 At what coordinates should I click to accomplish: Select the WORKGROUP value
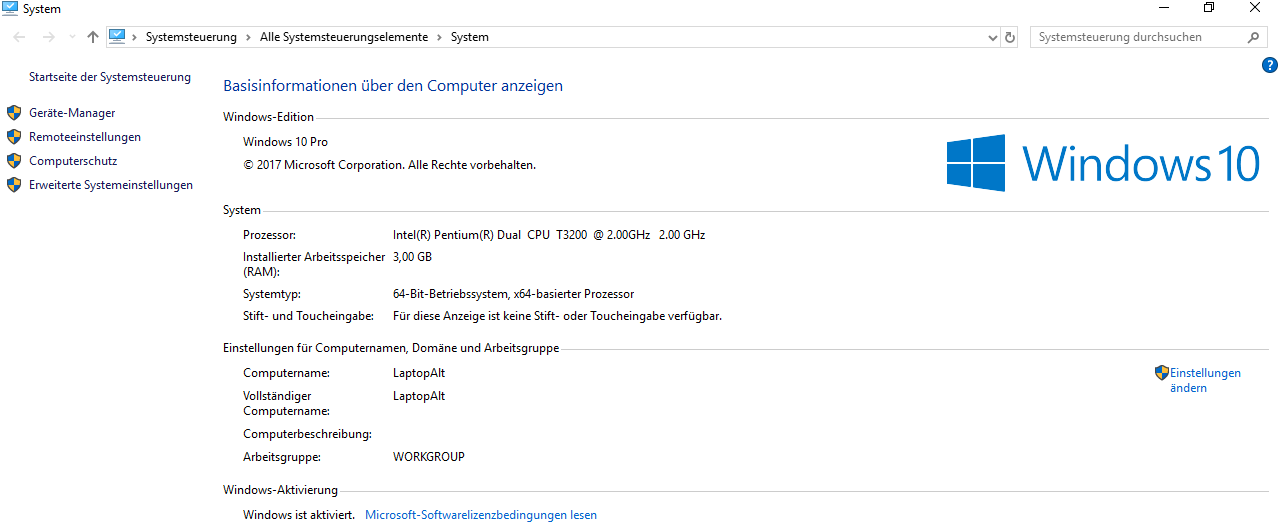coord(429,457)
